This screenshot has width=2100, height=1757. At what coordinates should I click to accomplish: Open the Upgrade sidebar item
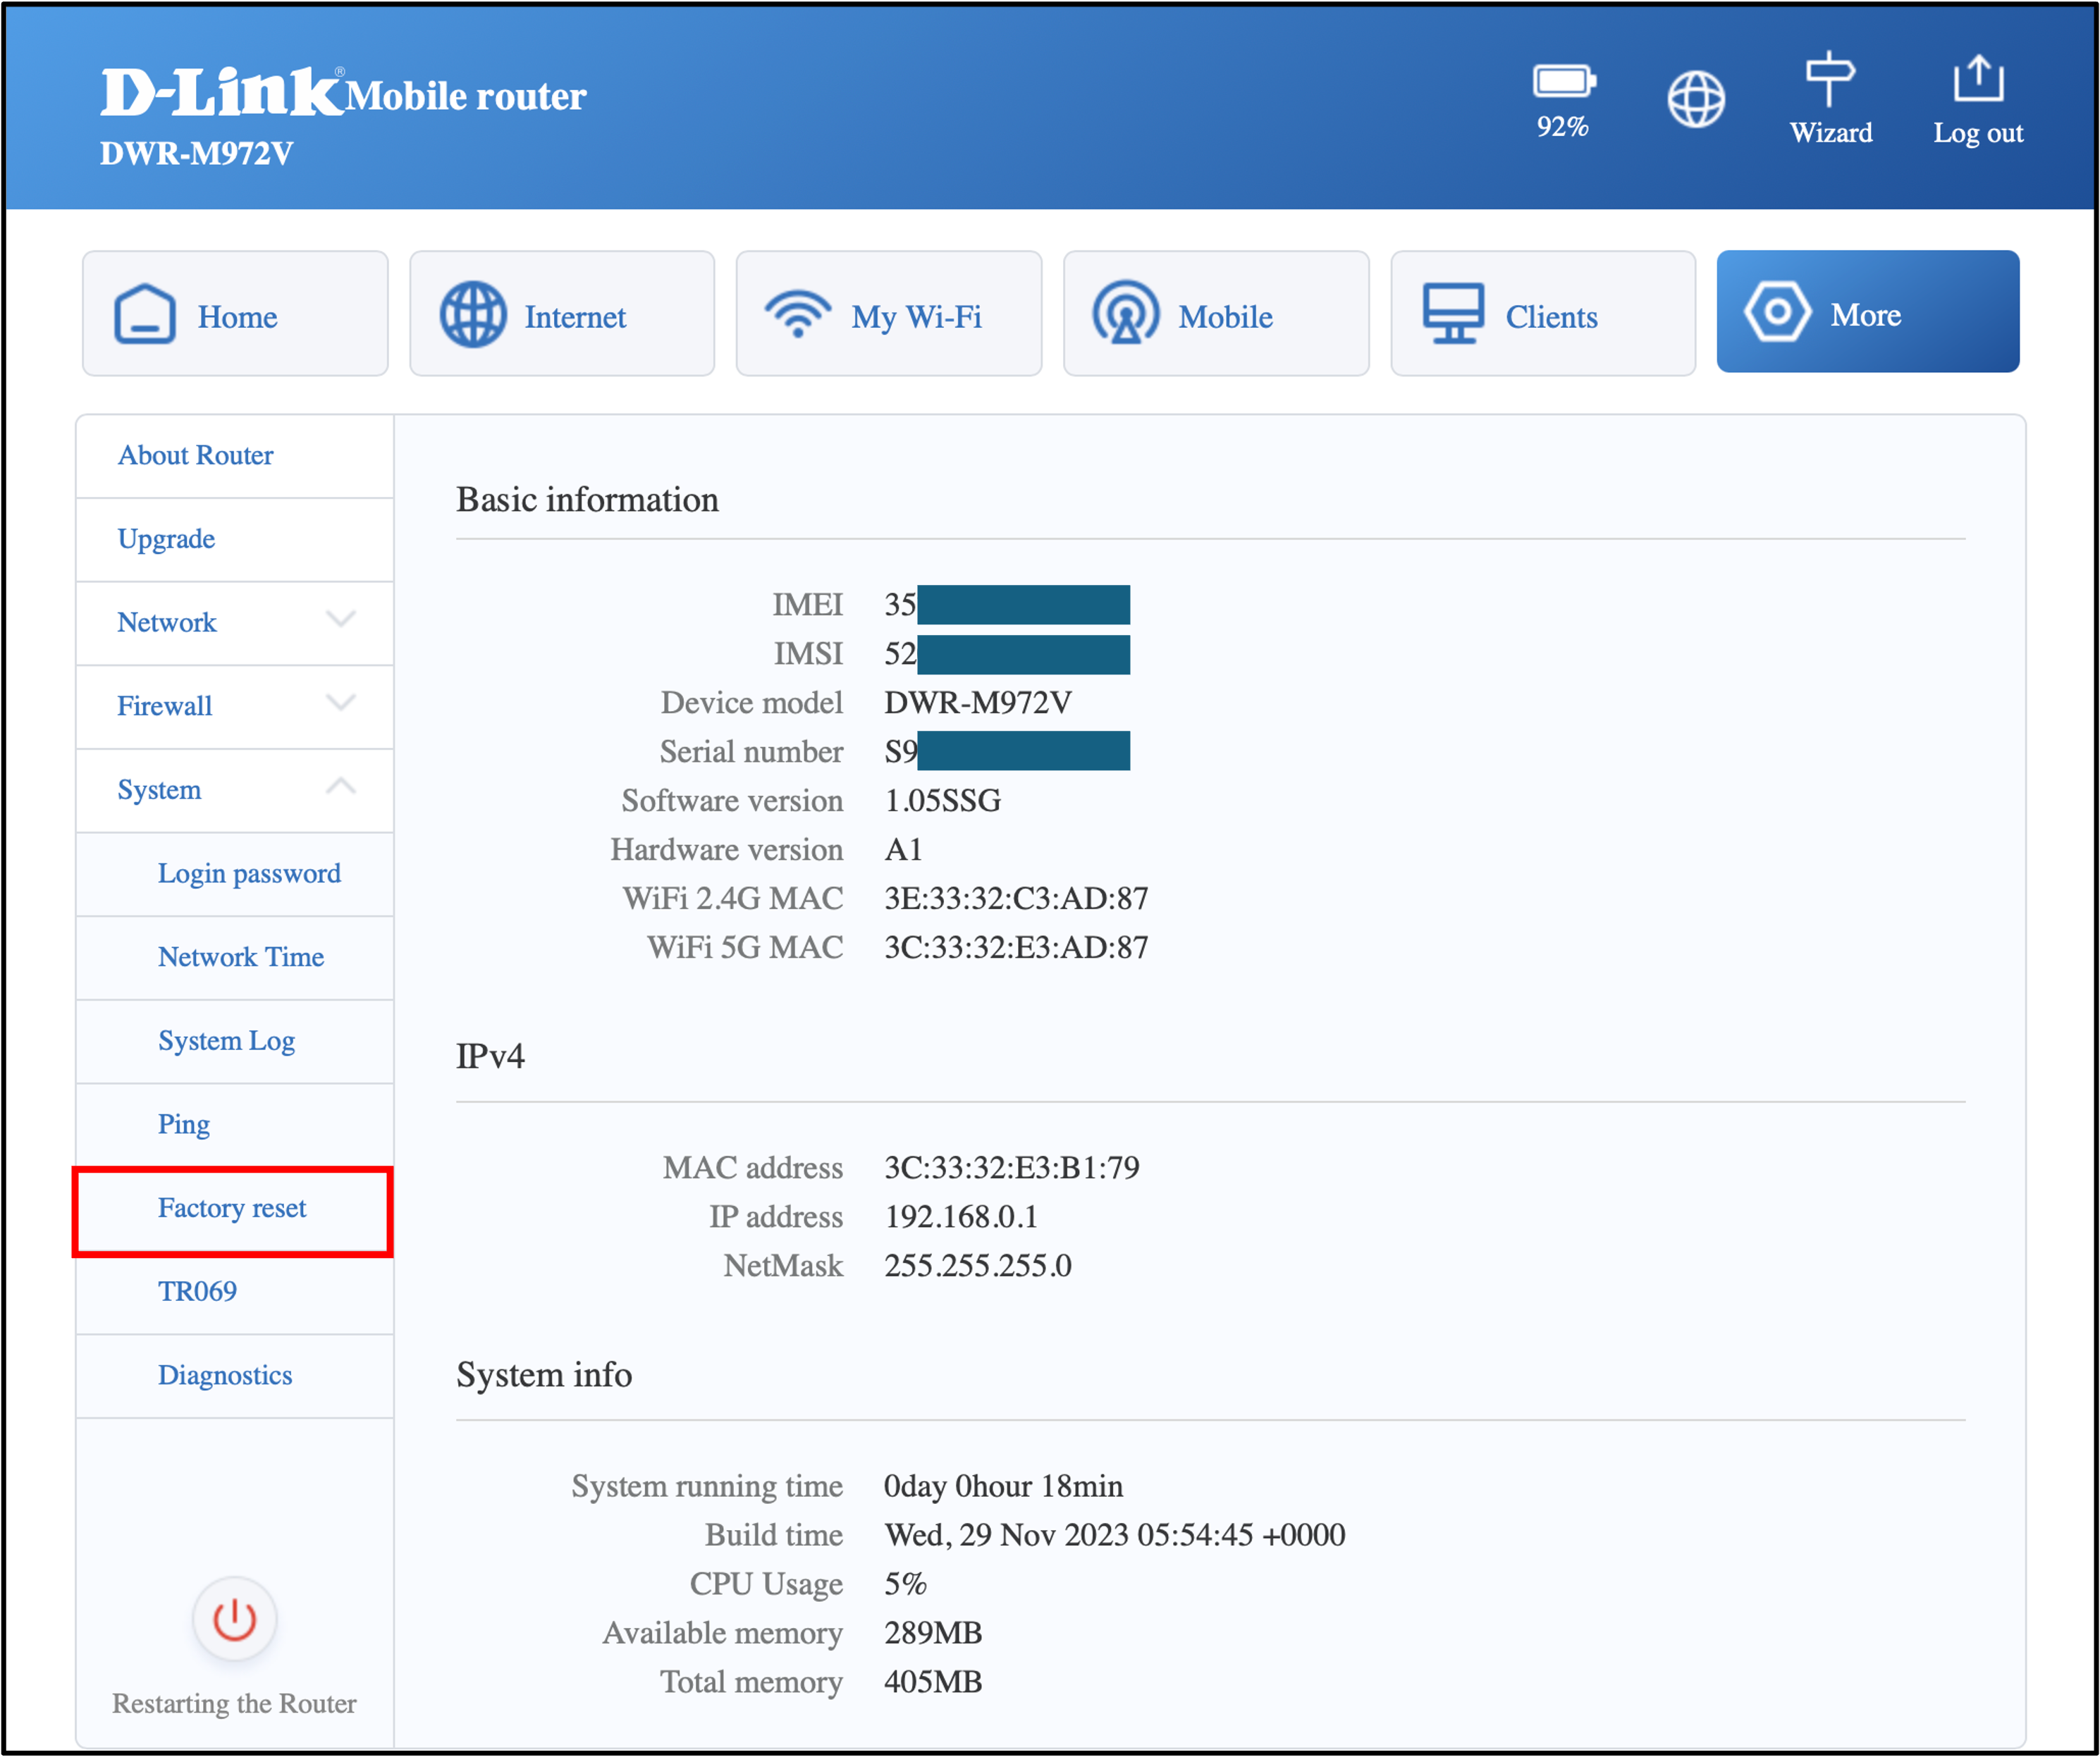[235, 540]
